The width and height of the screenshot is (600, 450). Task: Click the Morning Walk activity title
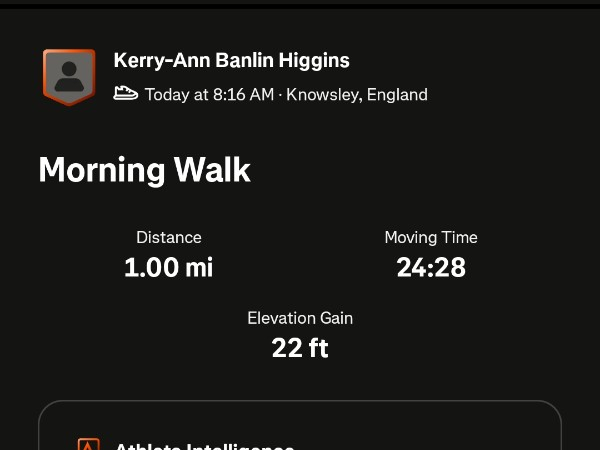coord(144,170)
